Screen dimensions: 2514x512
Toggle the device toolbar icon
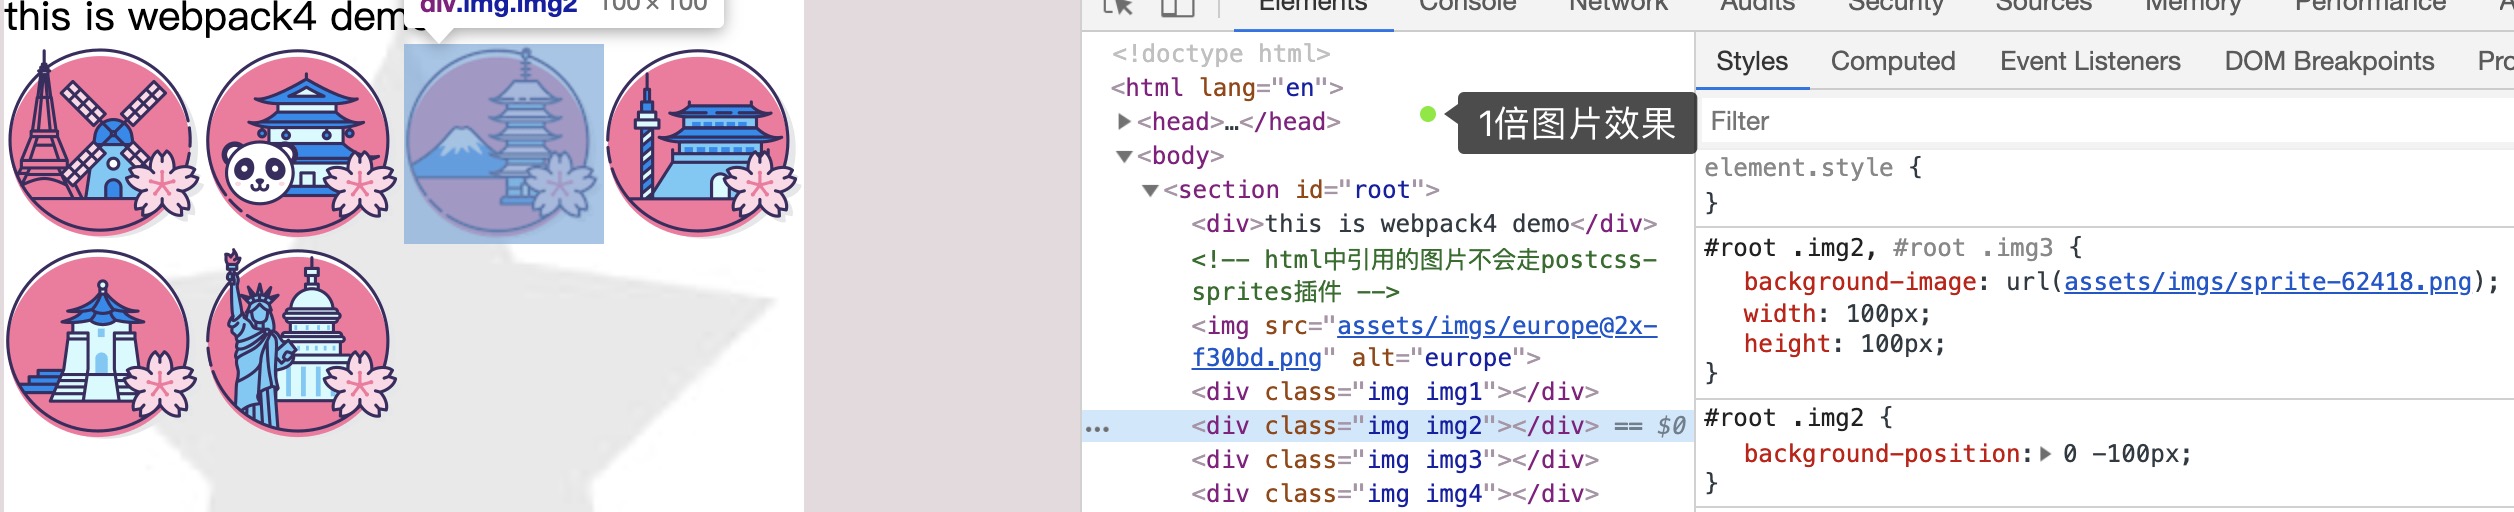pos(1177,6)
